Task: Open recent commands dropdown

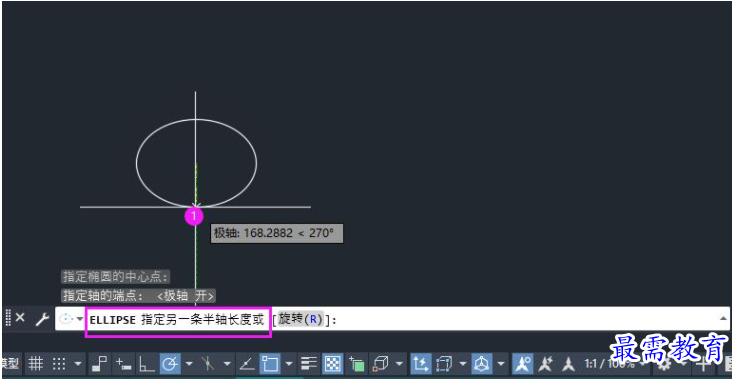Action: [80, 319]
